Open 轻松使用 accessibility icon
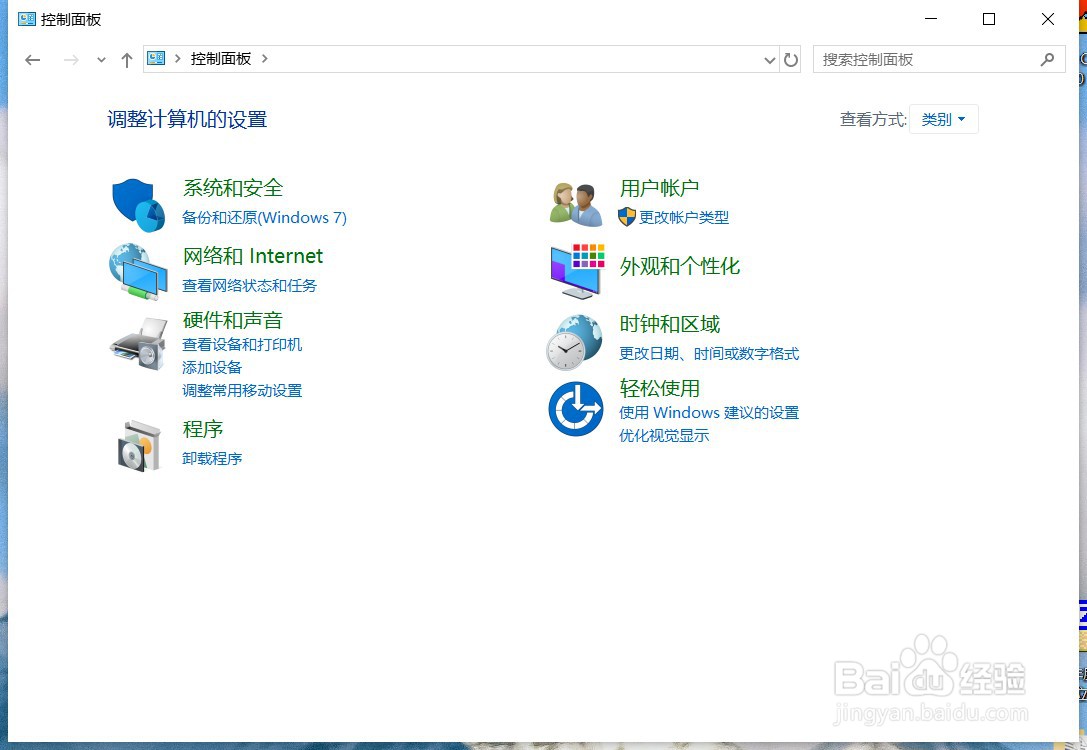This screenshot has width=1087, height=750. click(575, 408)
